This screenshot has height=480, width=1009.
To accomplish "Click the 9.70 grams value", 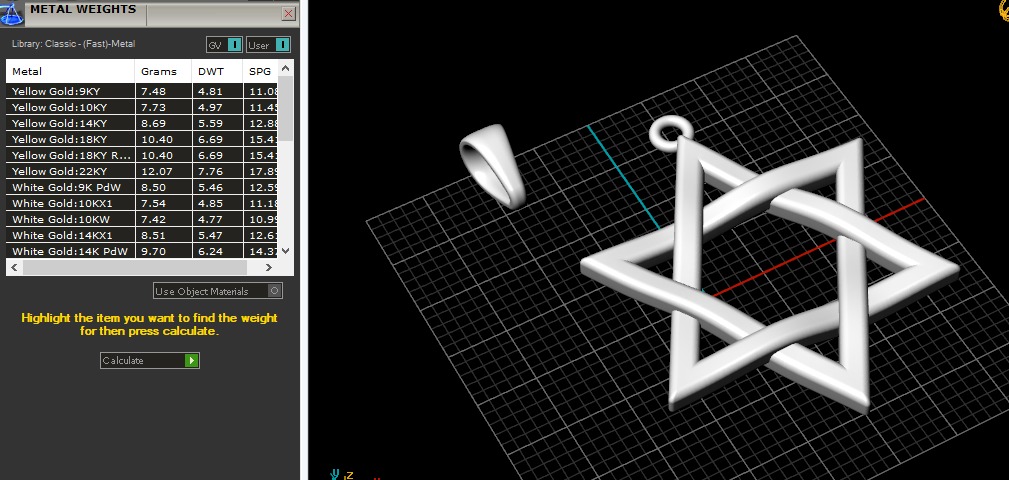I will [153, 252].
